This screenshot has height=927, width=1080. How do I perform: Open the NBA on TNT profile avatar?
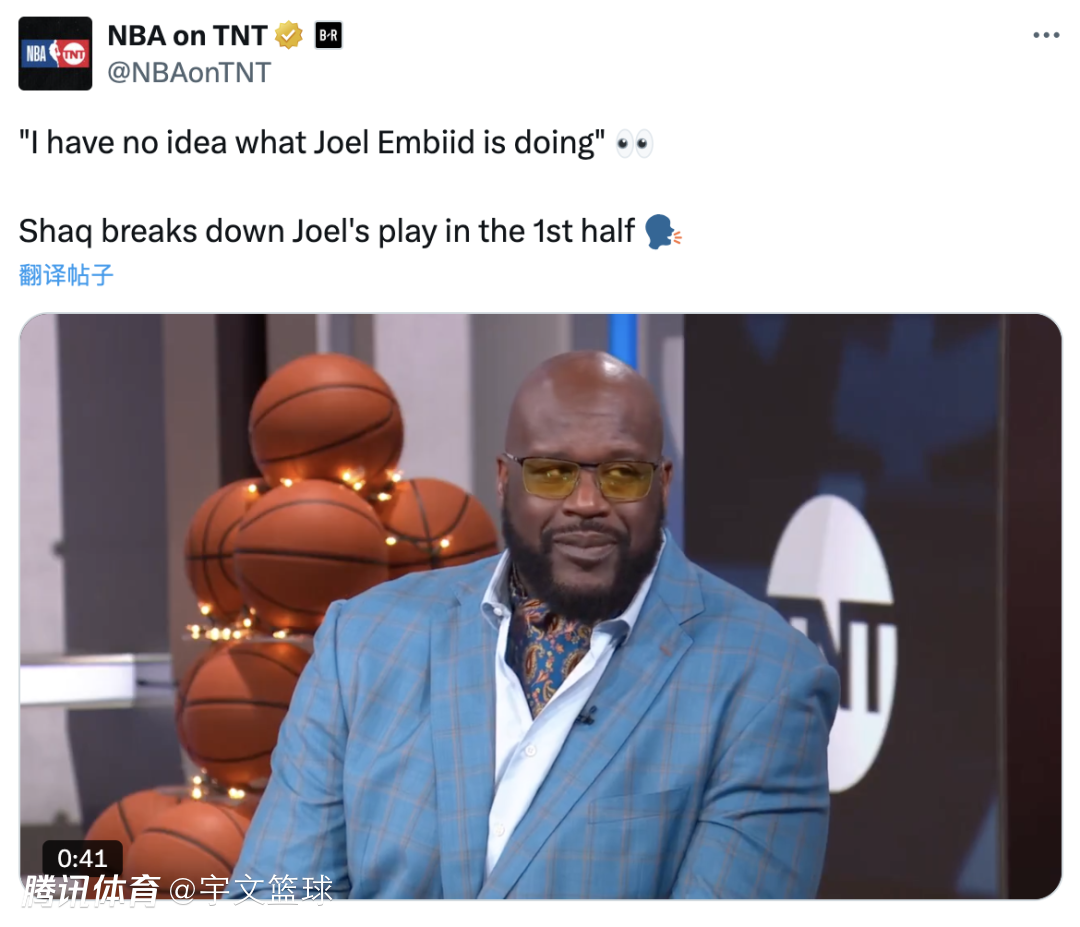click(55, 54)
